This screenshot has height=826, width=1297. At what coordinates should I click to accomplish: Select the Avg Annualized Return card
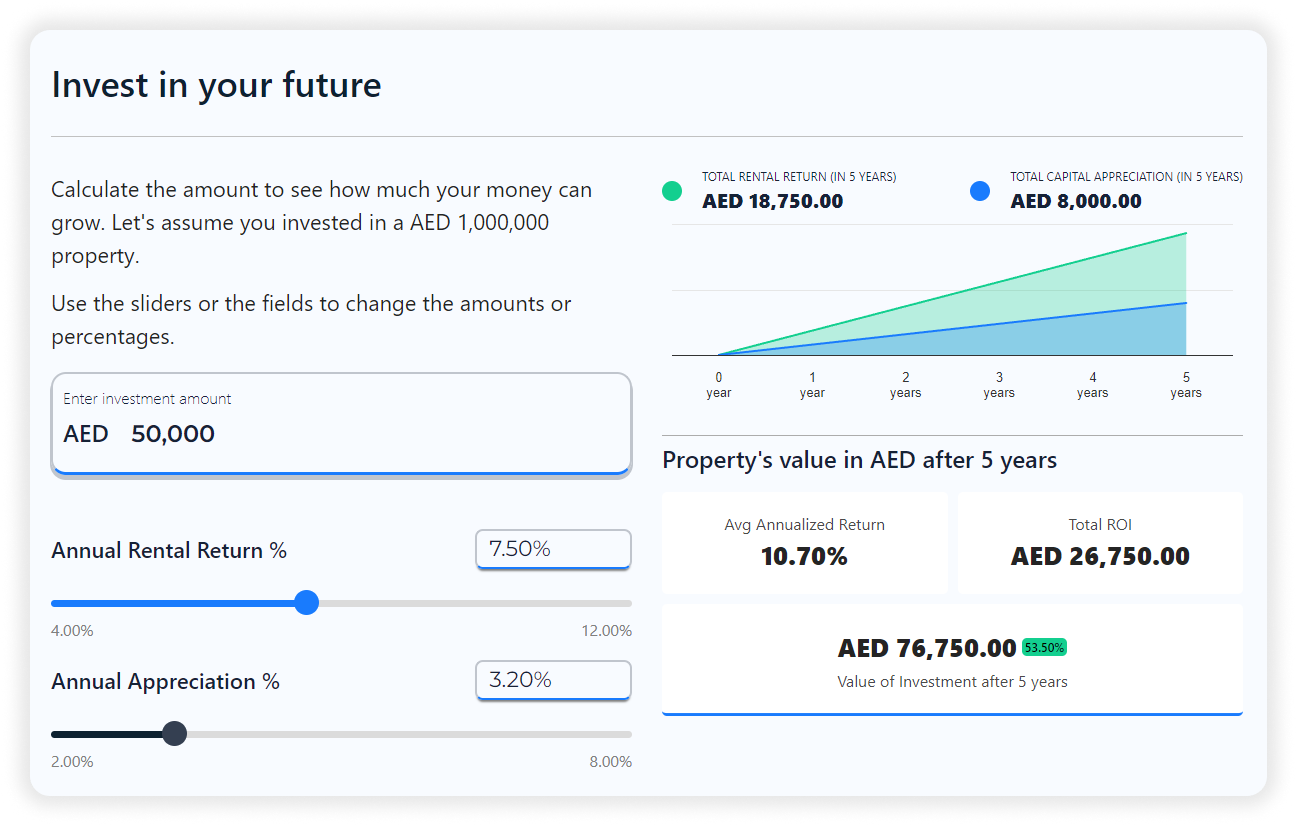(x=804, y=543)
